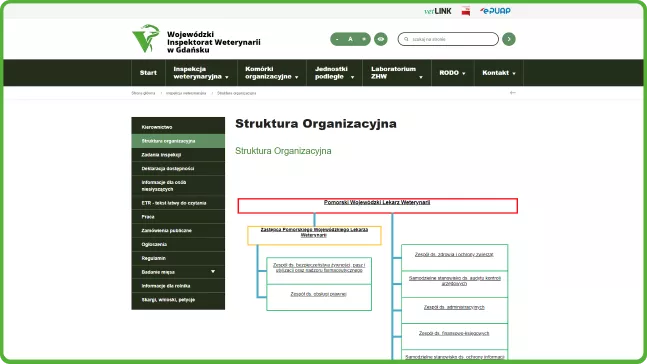Image resolution: width=647 pixels, height=364 pixels.
Task: Open Informacje dla rolnika sidebar item
Action: click(x=178, y=286)
